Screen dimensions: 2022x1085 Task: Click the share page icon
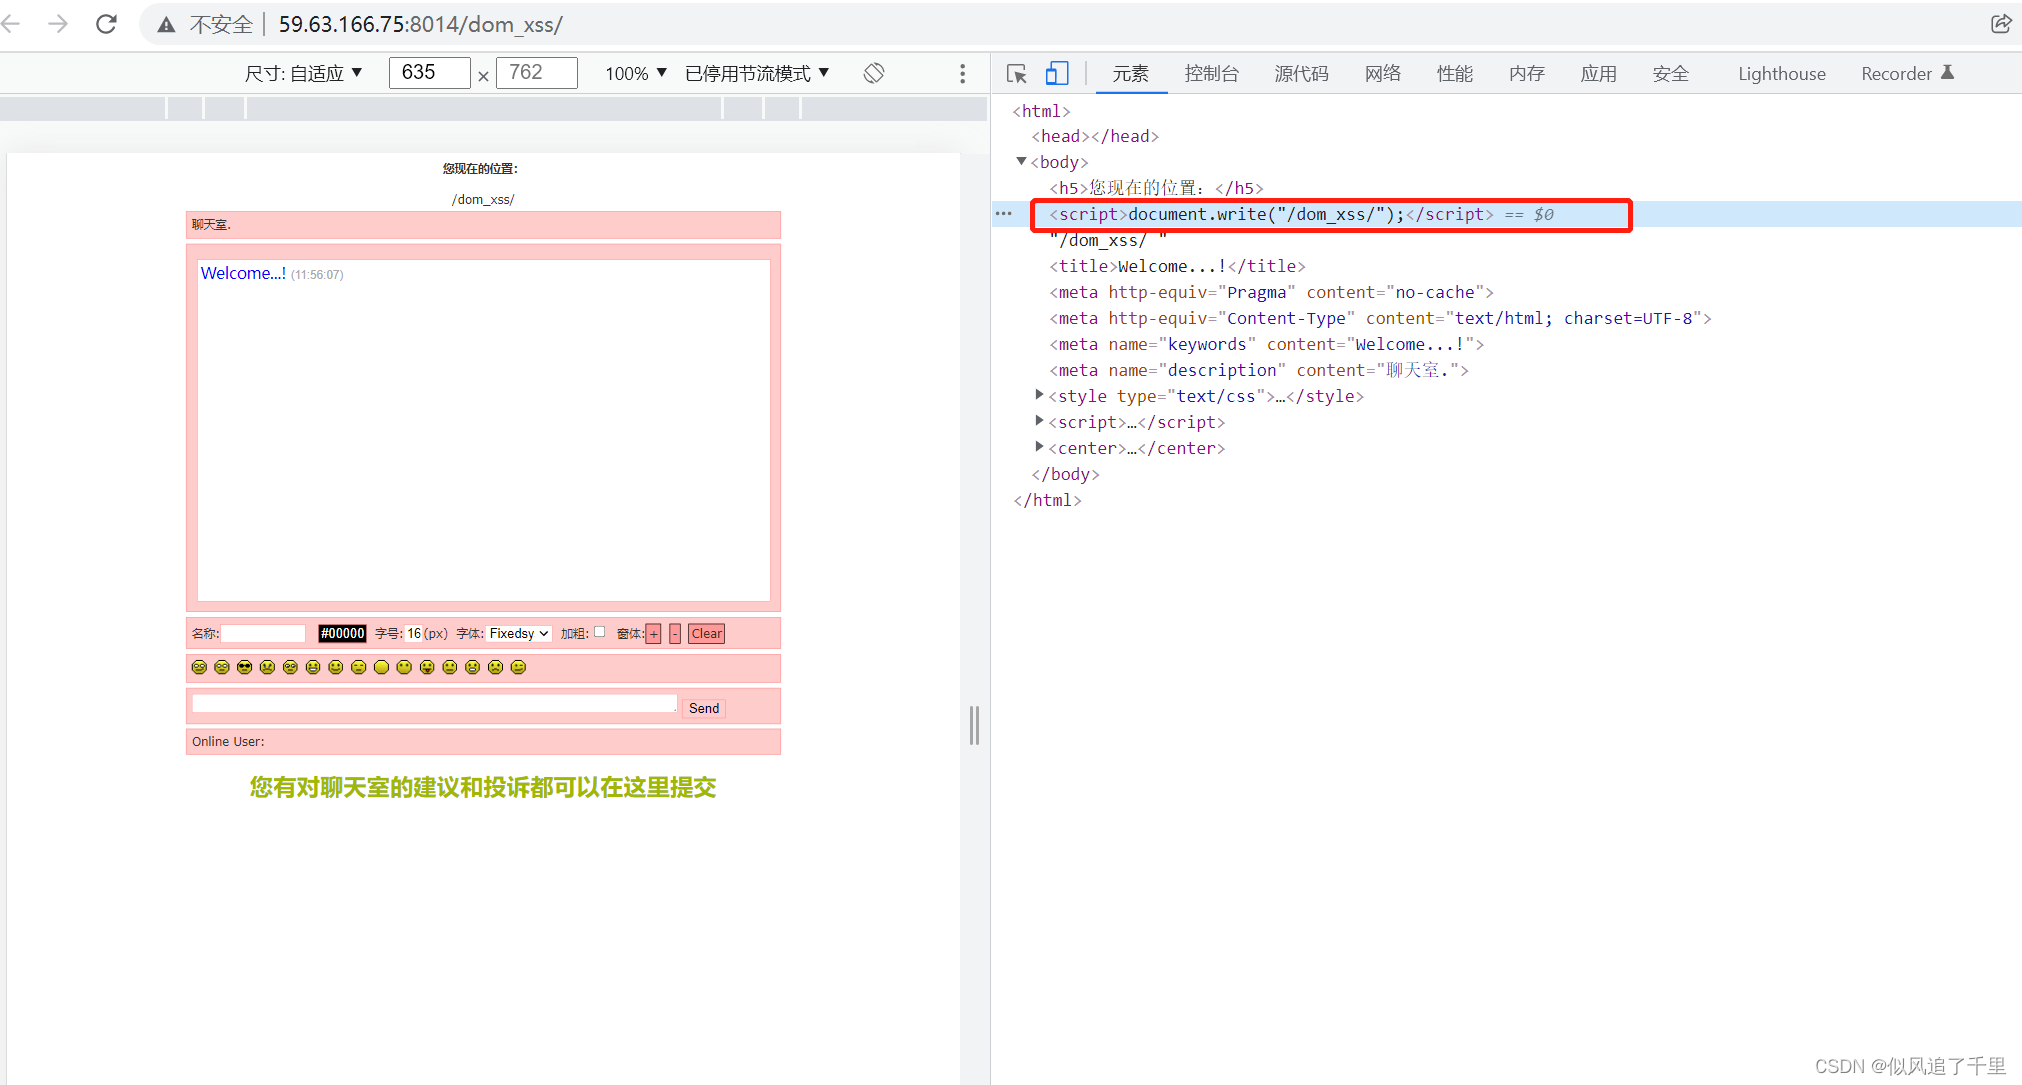2000,24
